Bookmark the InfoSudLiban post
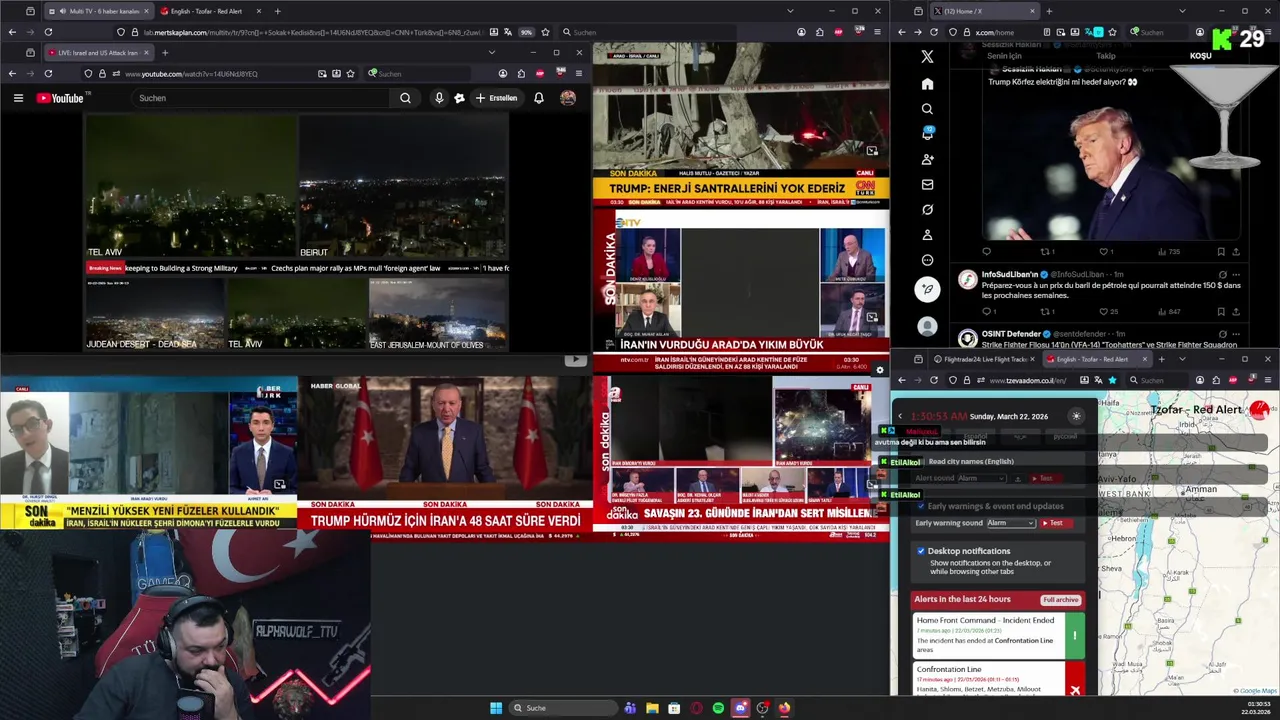 point(1221,311)
